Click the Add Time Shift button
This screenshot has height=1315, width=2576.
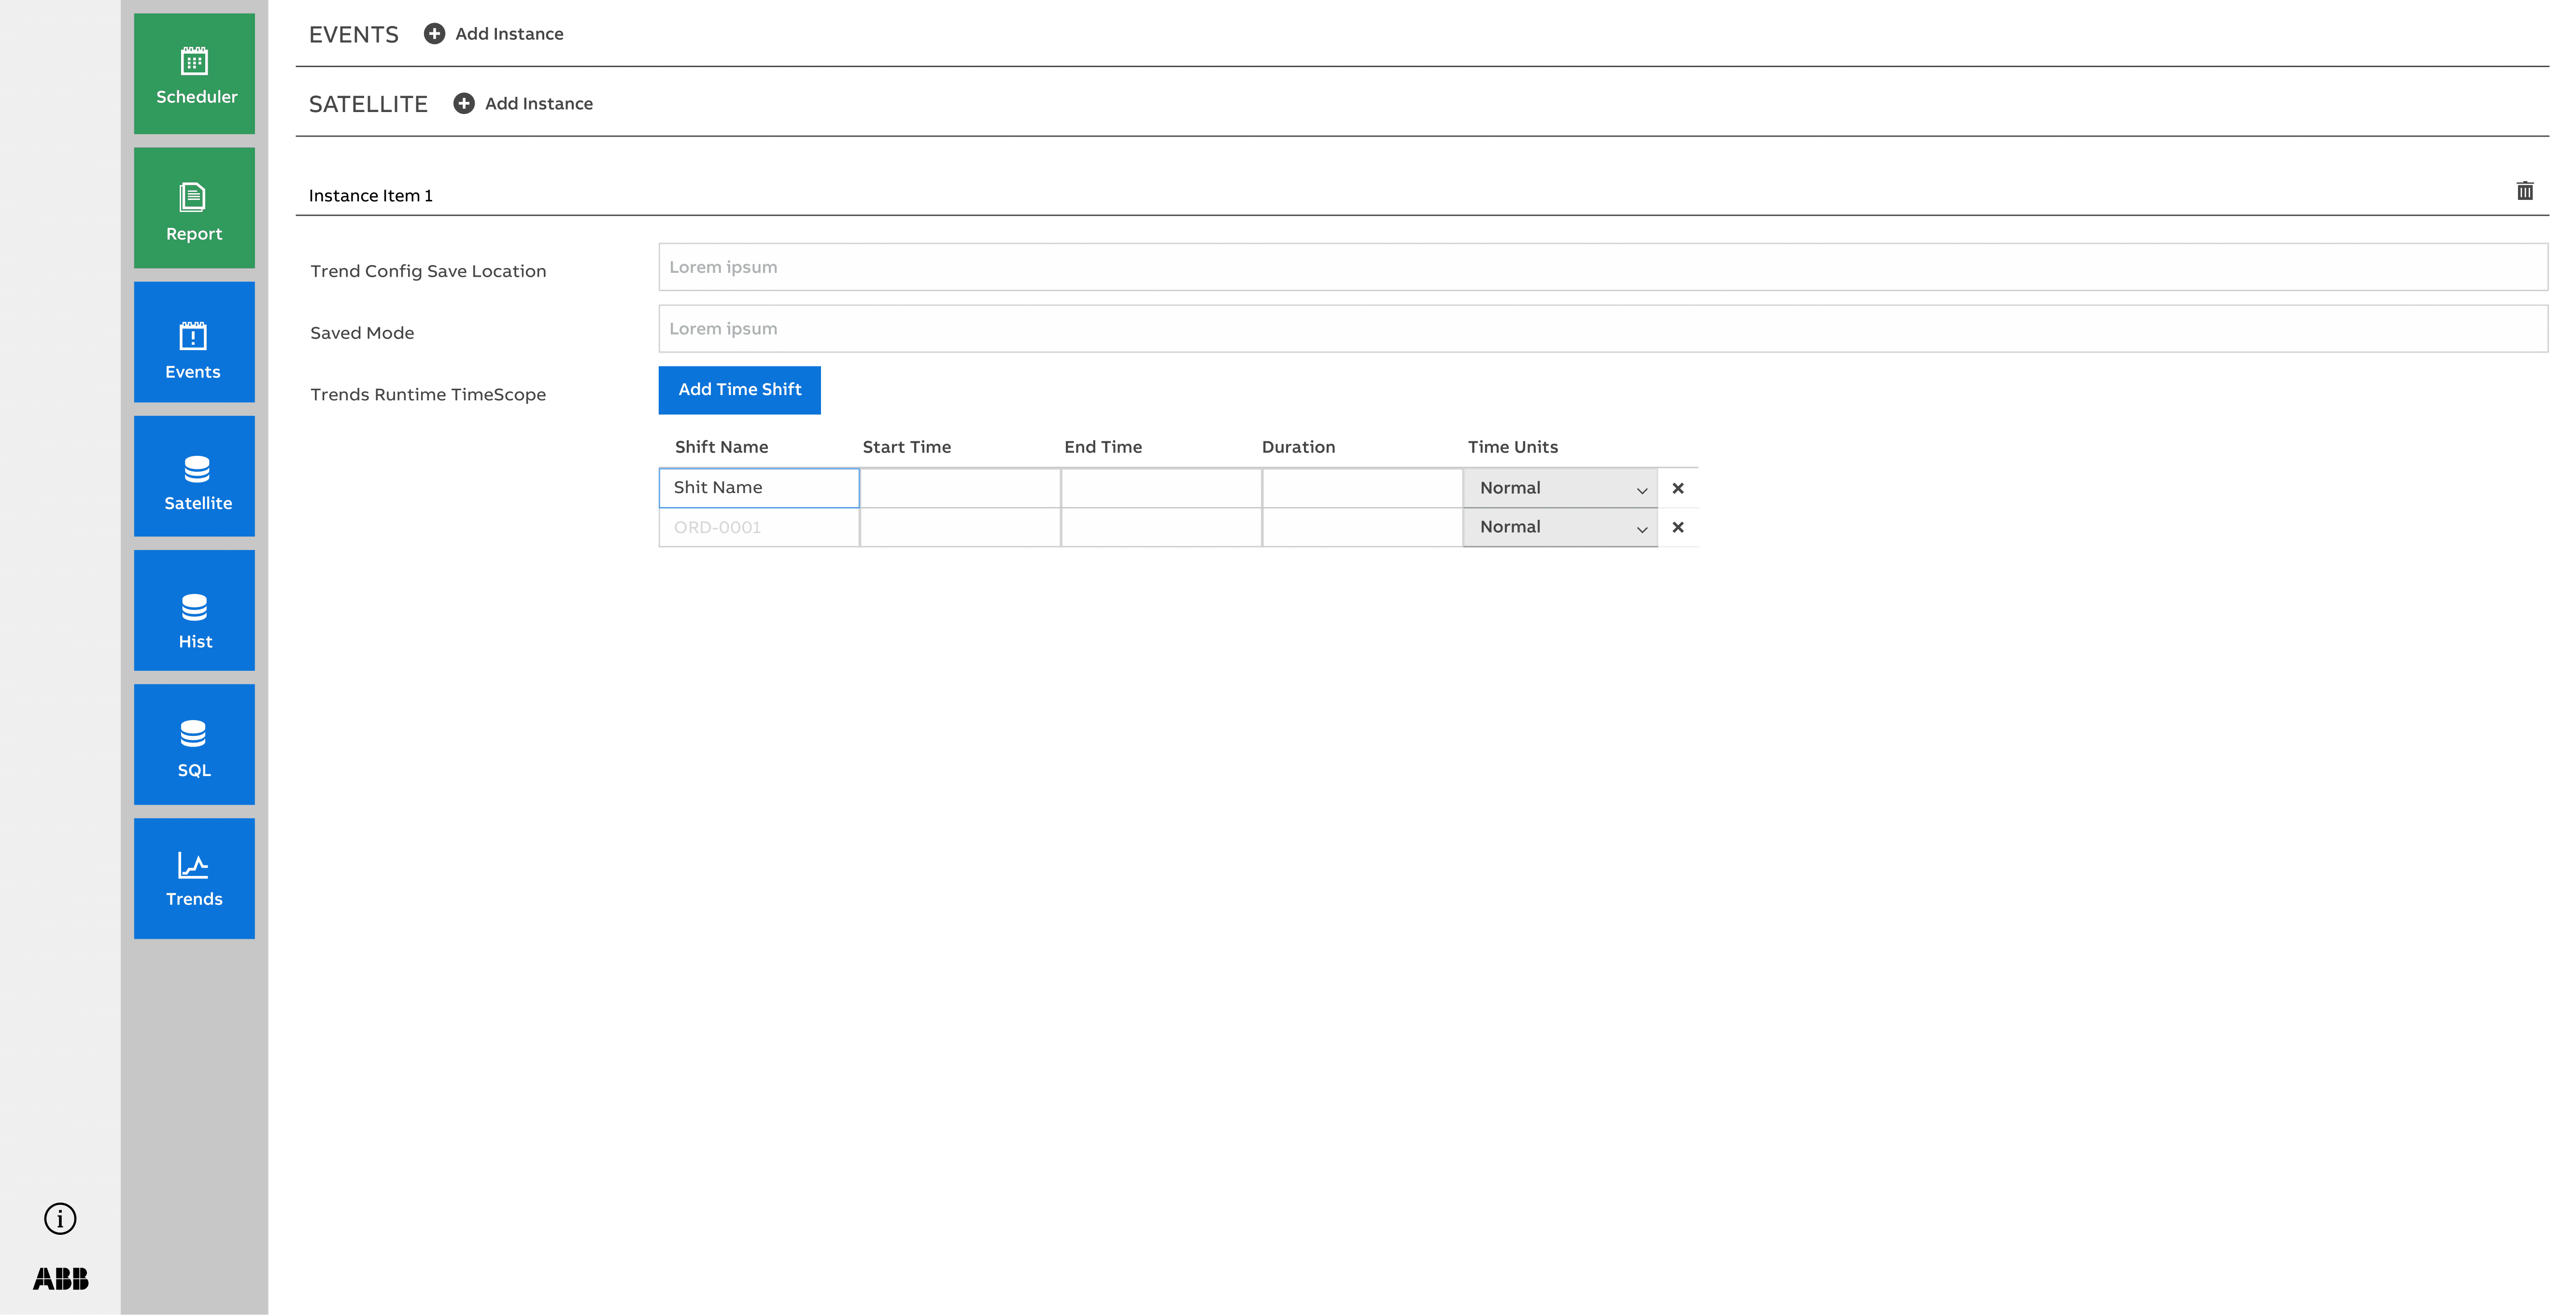(x=739, y=390)
